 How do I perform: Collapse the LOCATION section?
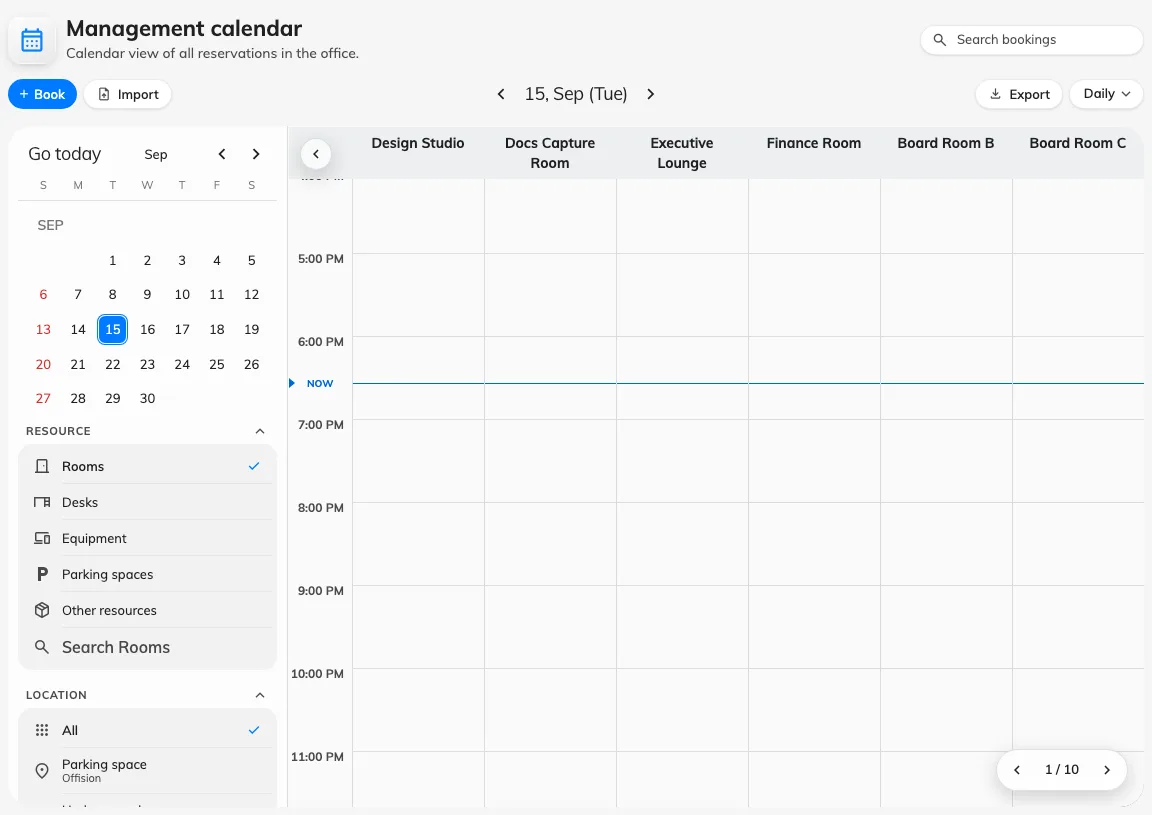[x=259, y=695]
